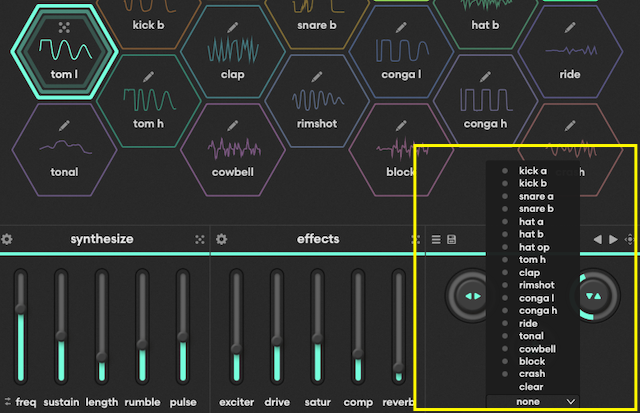The image size is (640, 413).
Task: Go to previous preset with left arrow
Action: [x=598, y=240]
